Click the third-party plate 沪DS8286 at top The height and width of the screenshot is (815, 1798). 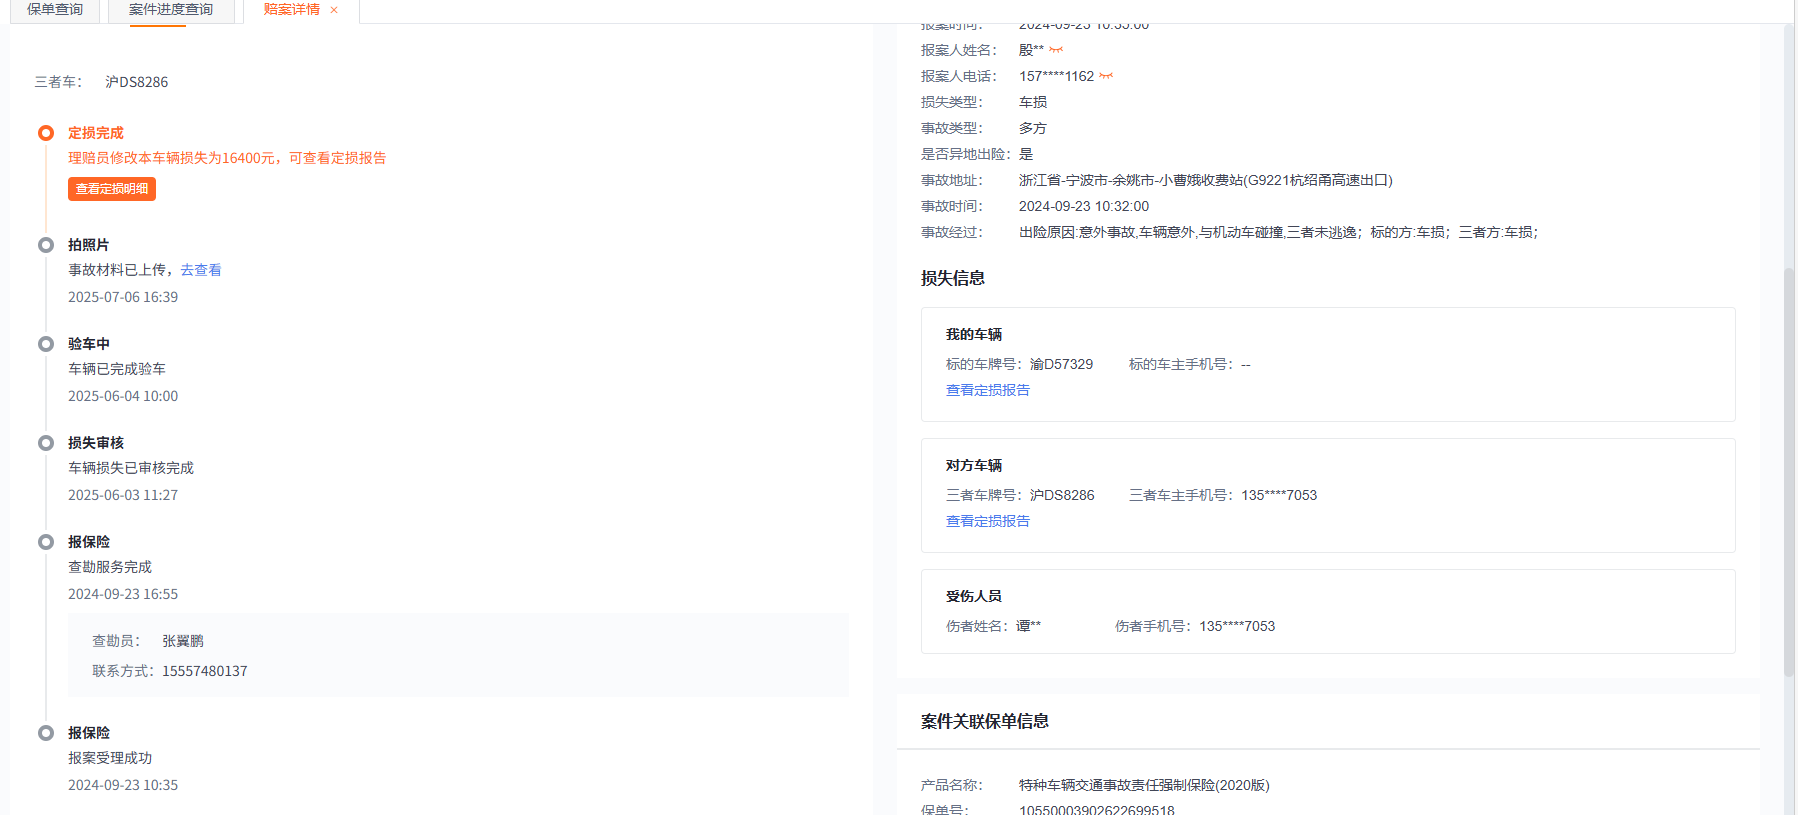point(137,82)
